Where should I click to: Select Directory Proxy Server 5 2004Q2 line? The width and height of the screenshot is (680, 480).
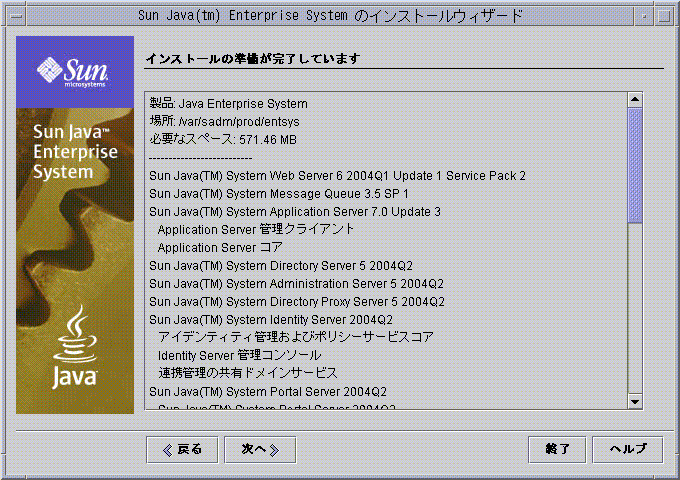pos(297,301)
